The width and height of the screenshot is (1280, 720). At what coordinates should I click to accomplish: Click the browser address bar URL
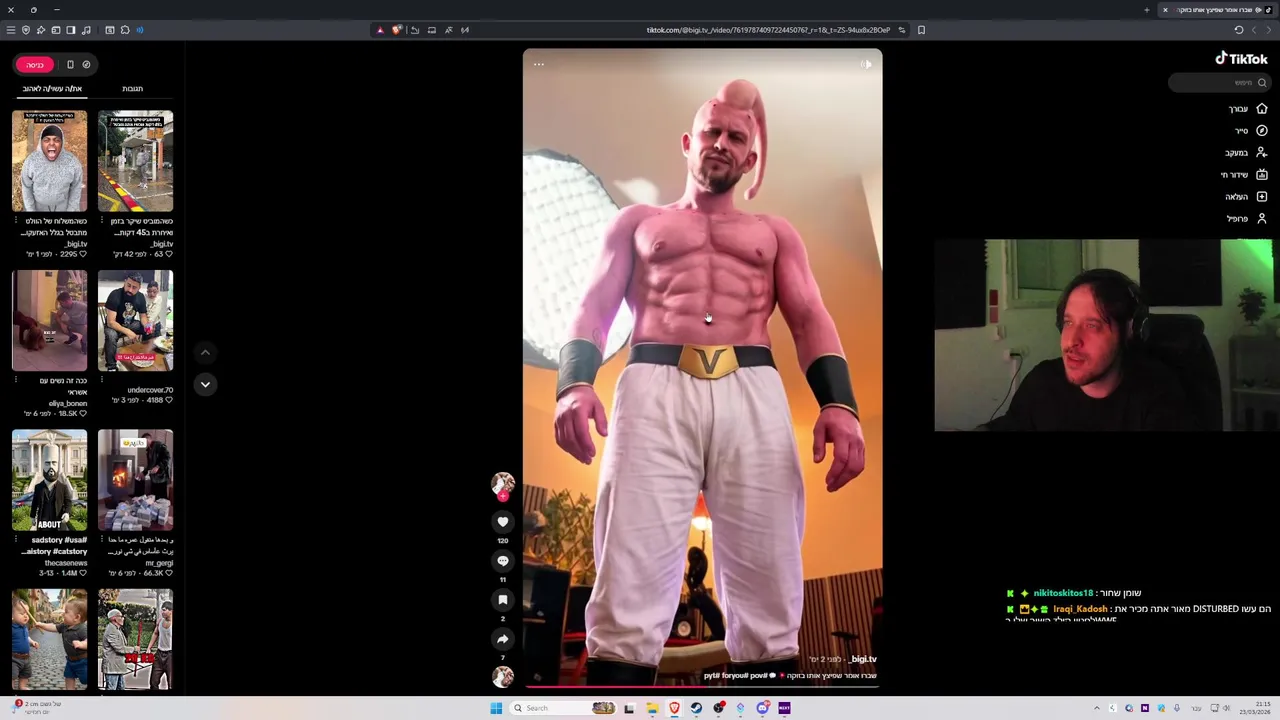click(768, 30)
